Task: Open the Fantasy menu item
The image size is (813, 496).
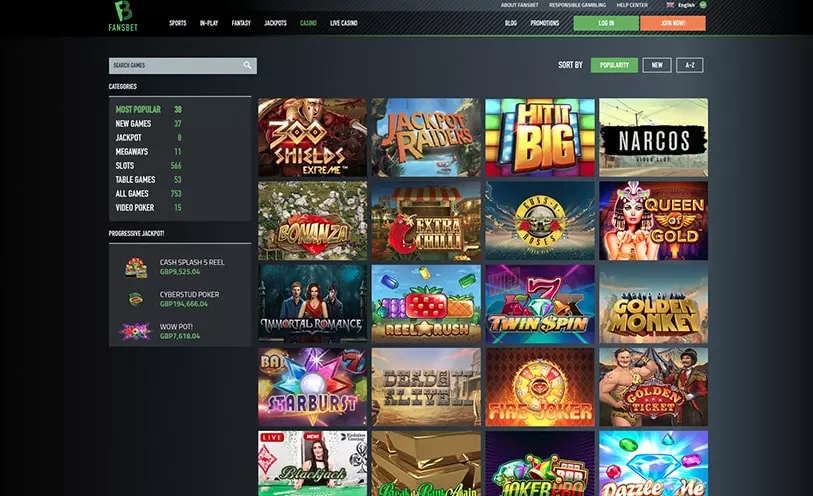Action: coord(241,23)
